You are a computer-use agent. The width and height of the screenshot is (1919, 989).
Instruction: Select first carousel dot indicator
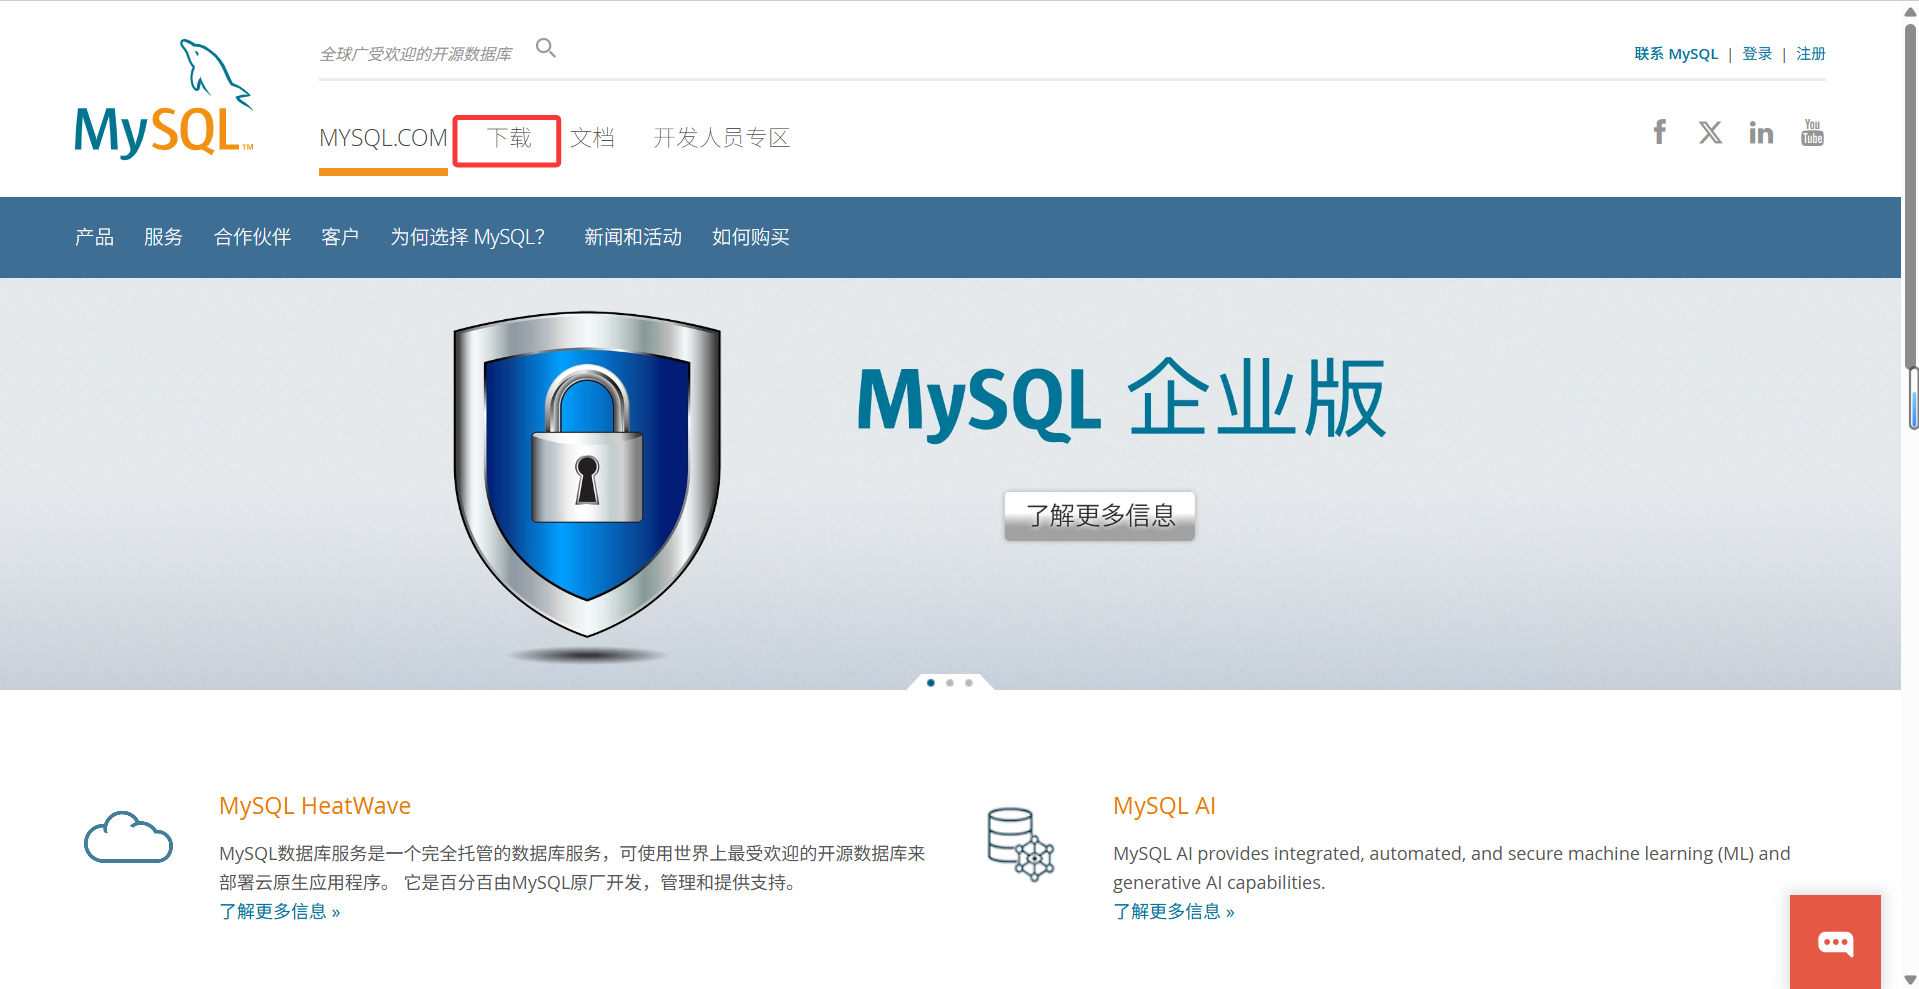[931, 683]
